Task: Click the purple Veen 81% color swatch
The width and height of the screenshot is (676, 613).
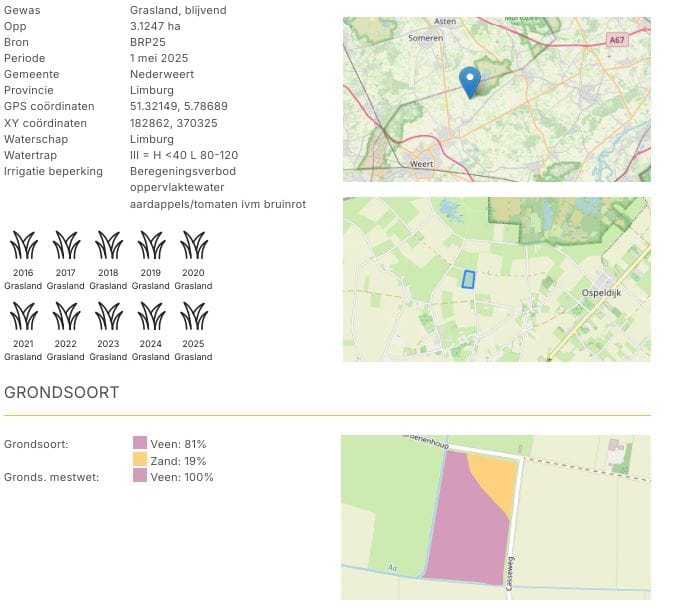Action: (x=139, y=443)
